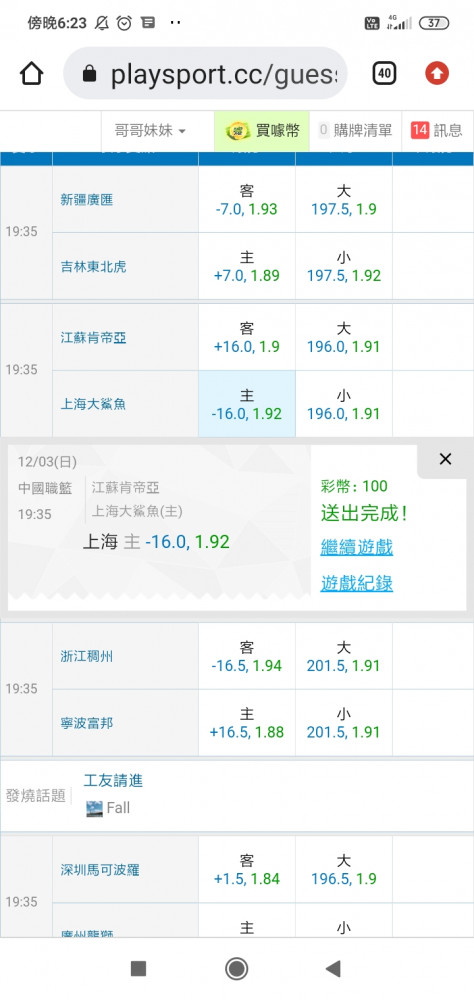Open 訊息 with 14 notifications
The width and height of the screenshot is (474, 1000).
click(x=437, y=131)
